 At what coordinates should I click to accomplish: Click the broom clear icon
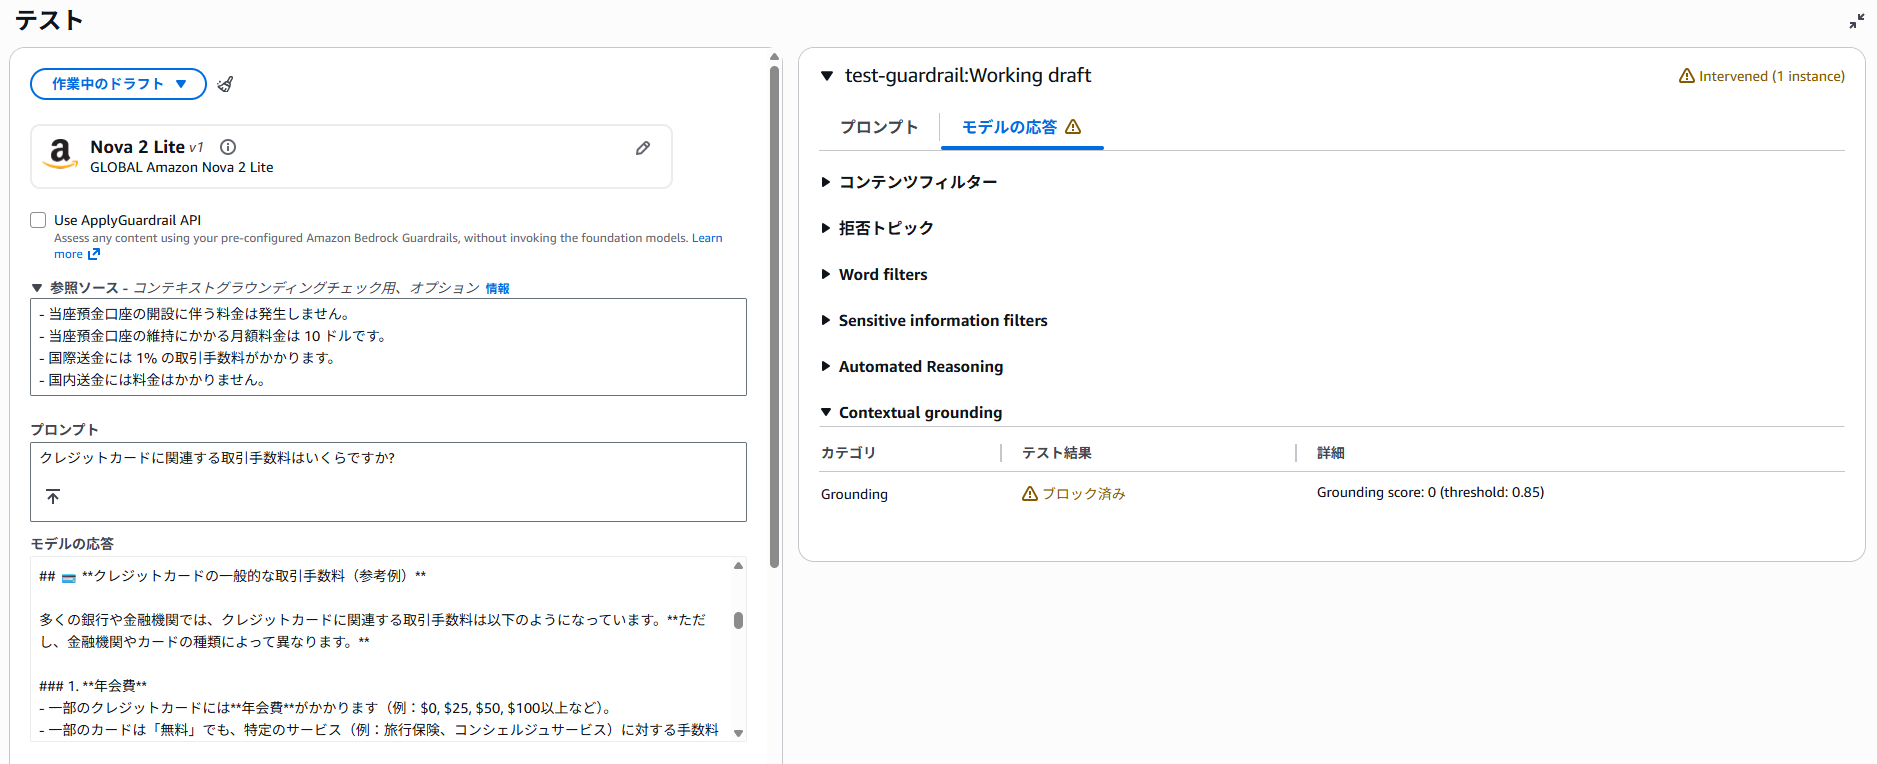pos(225,84)
